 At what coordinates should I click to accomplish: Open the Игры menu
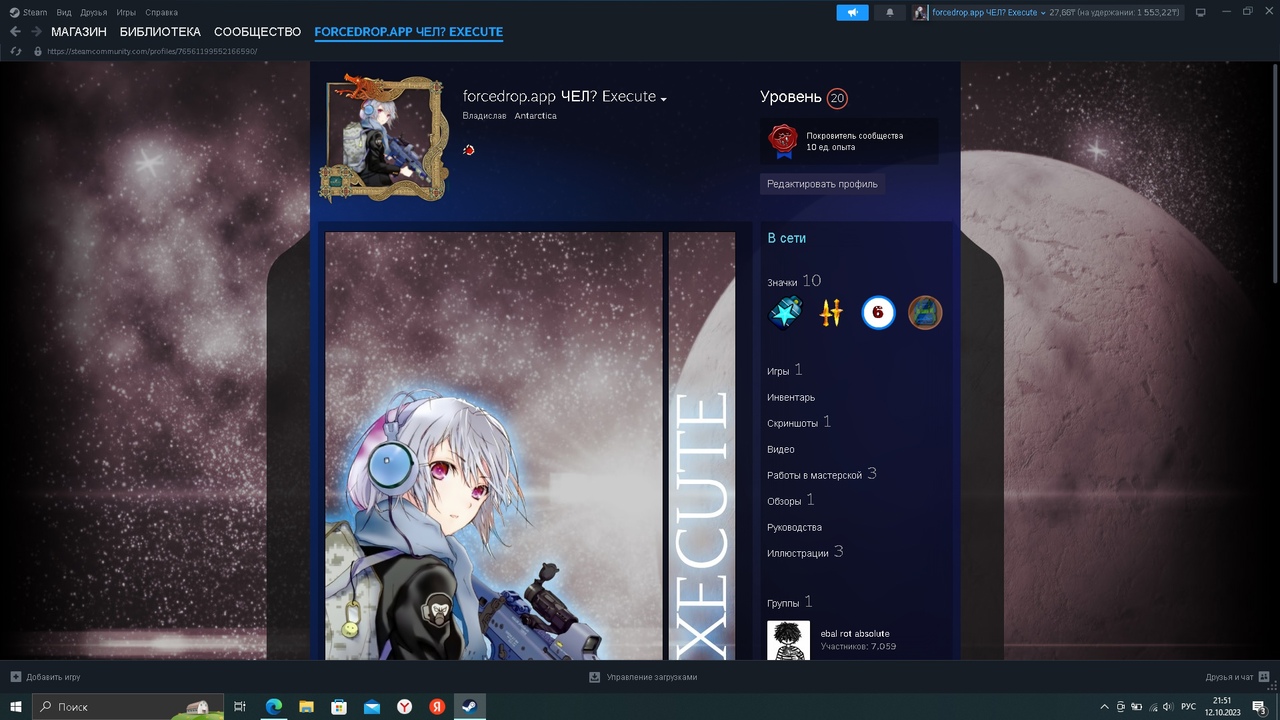126,13
